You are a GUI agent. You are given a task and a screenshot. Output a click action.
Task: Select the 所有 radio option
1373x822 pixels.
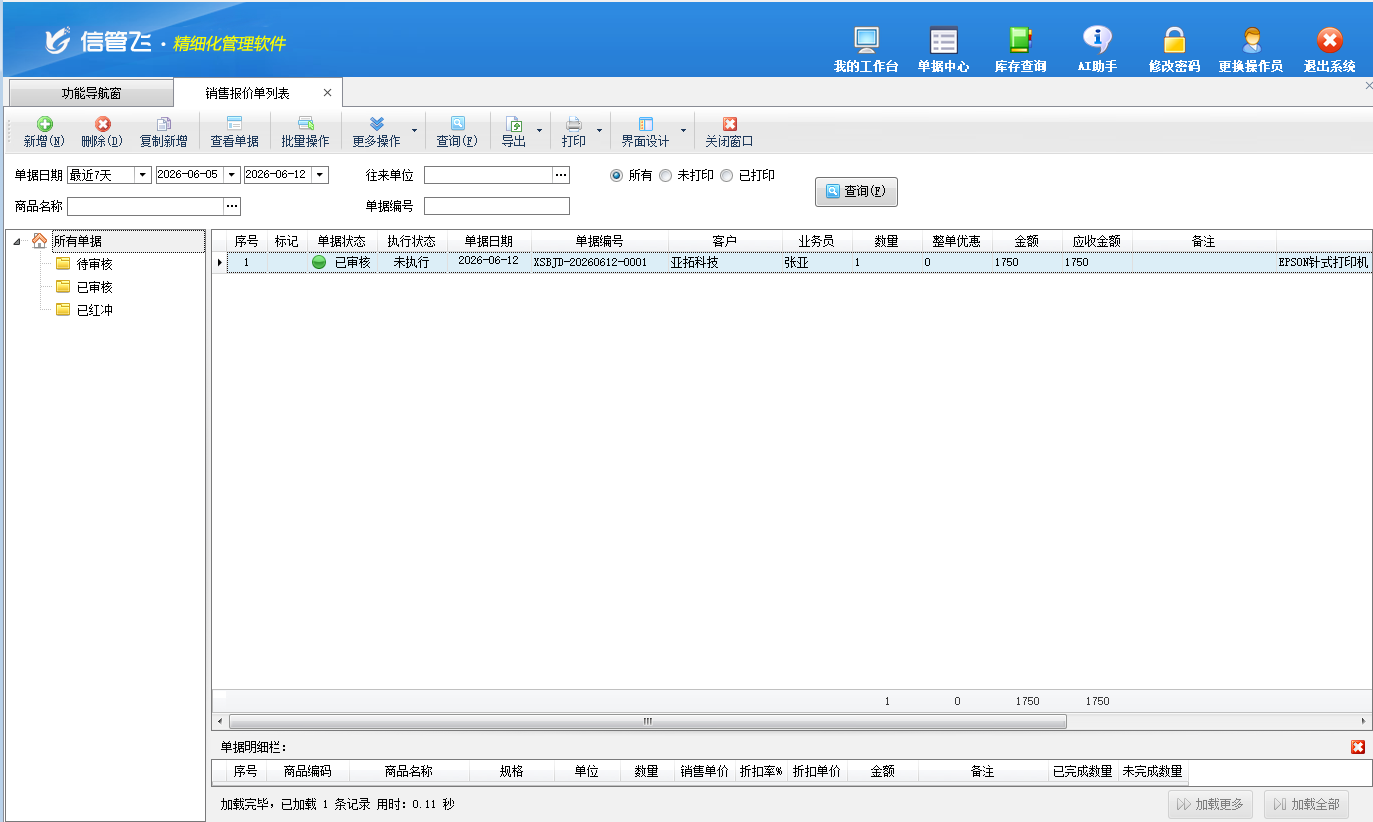click(x=616, y=175)
